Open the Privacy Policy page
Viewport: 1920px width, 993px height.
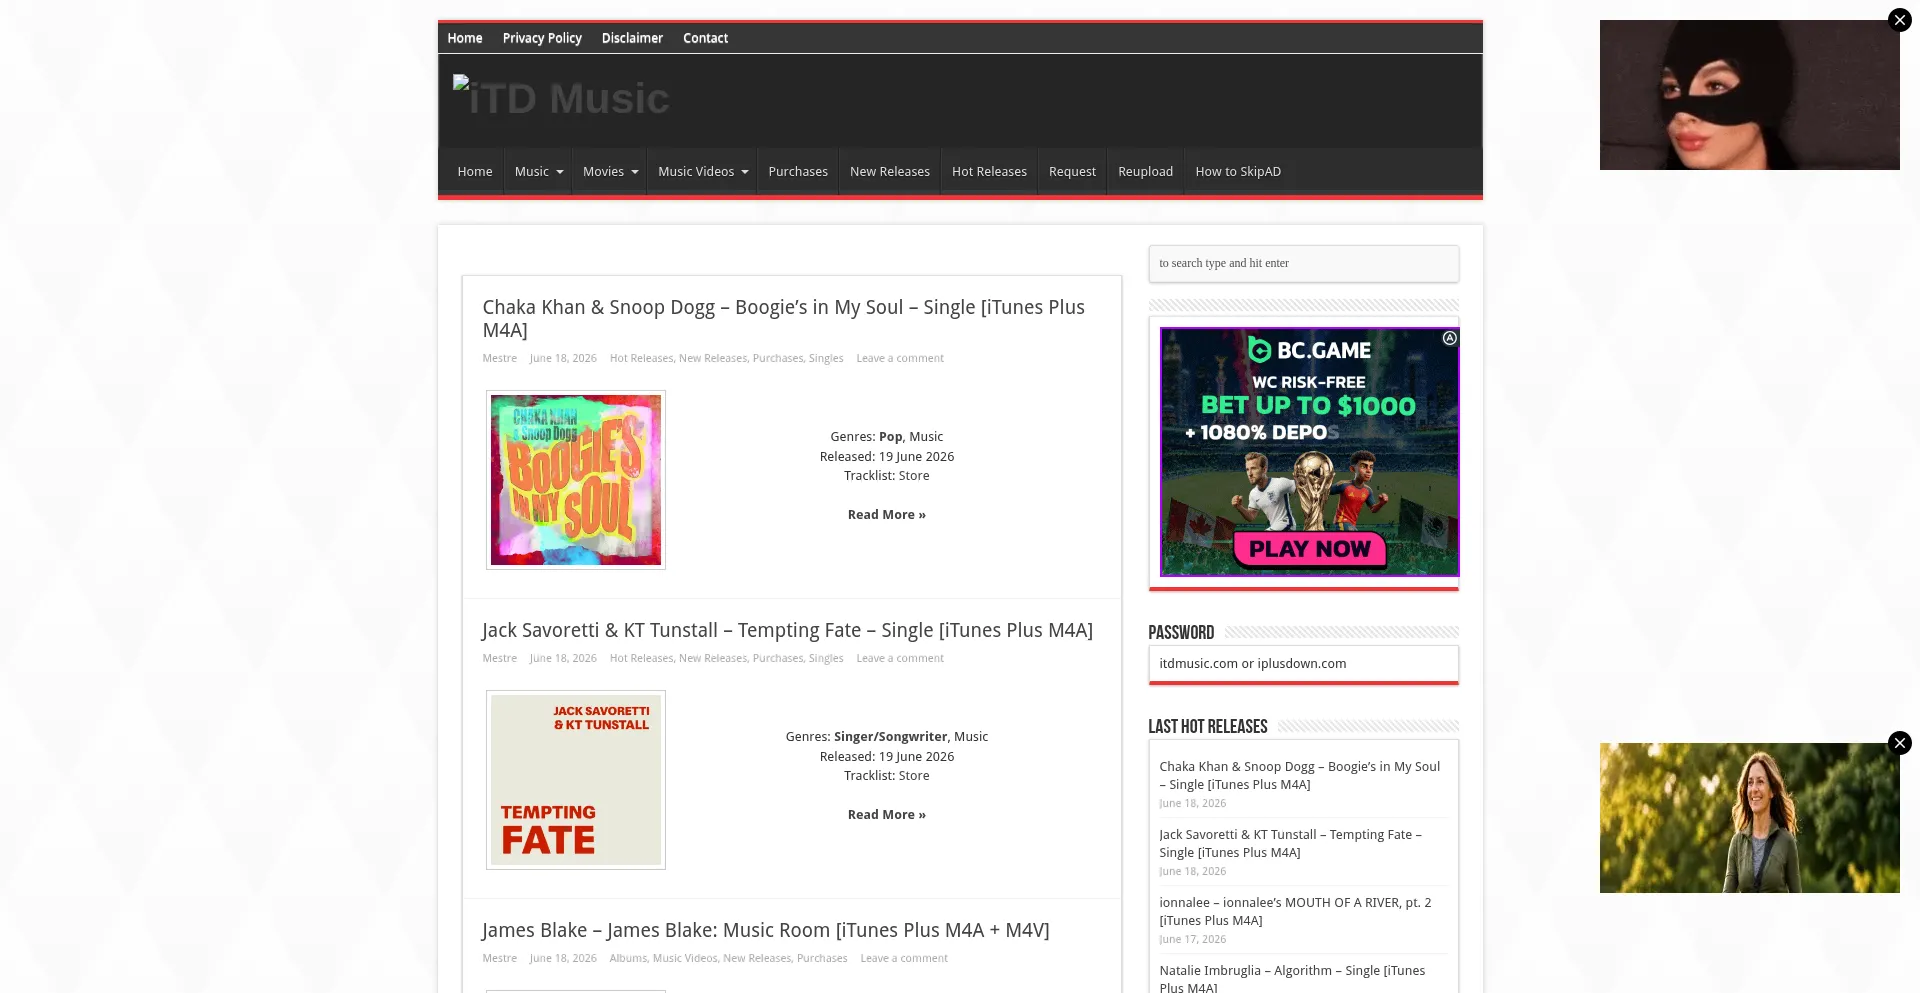[542, 38]
